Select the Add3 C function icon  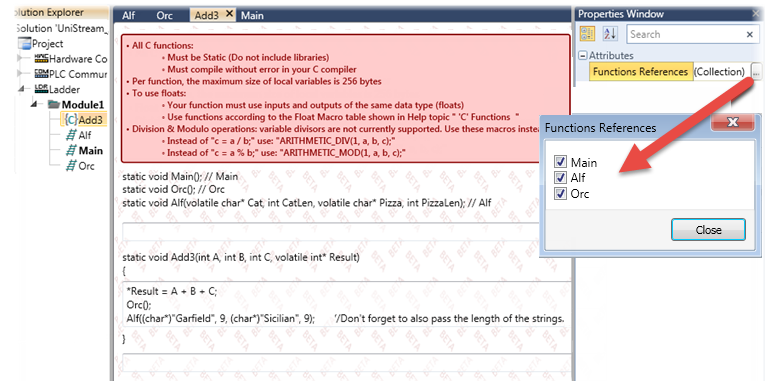point(71,120)
